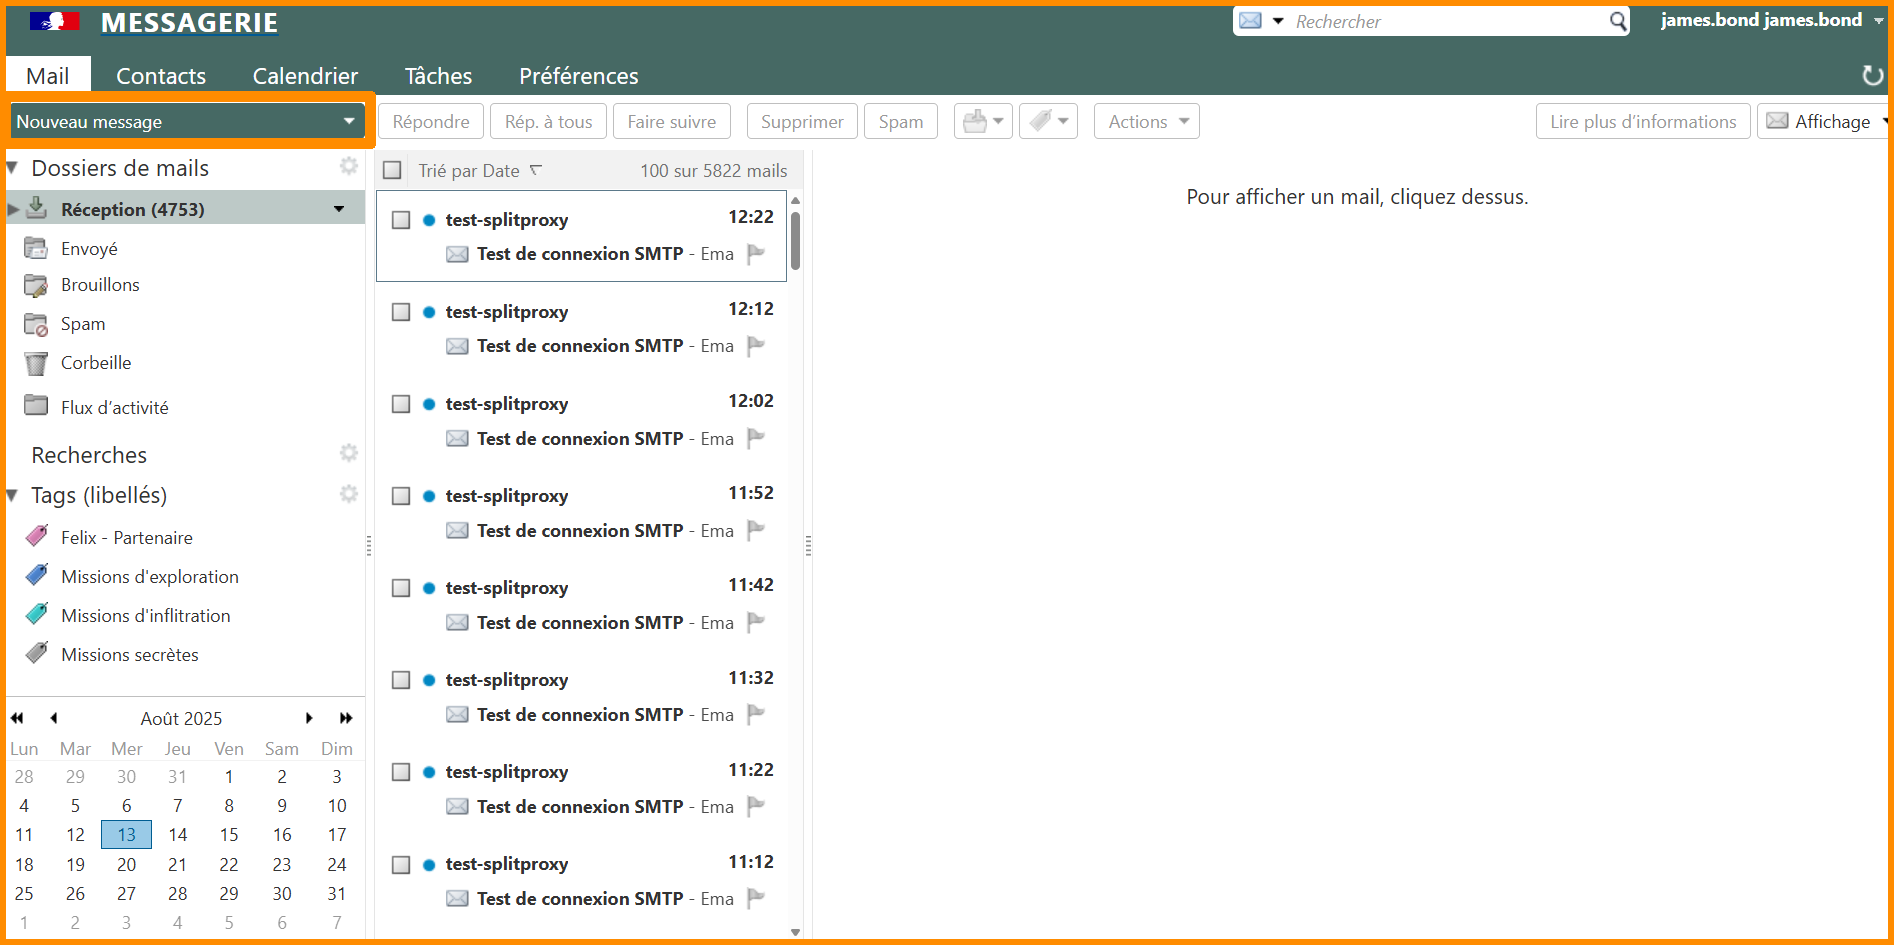This screenshot has height=945, width=1894.
Task: Tick the select-all mails checkbox
Action: pos(393,171)
